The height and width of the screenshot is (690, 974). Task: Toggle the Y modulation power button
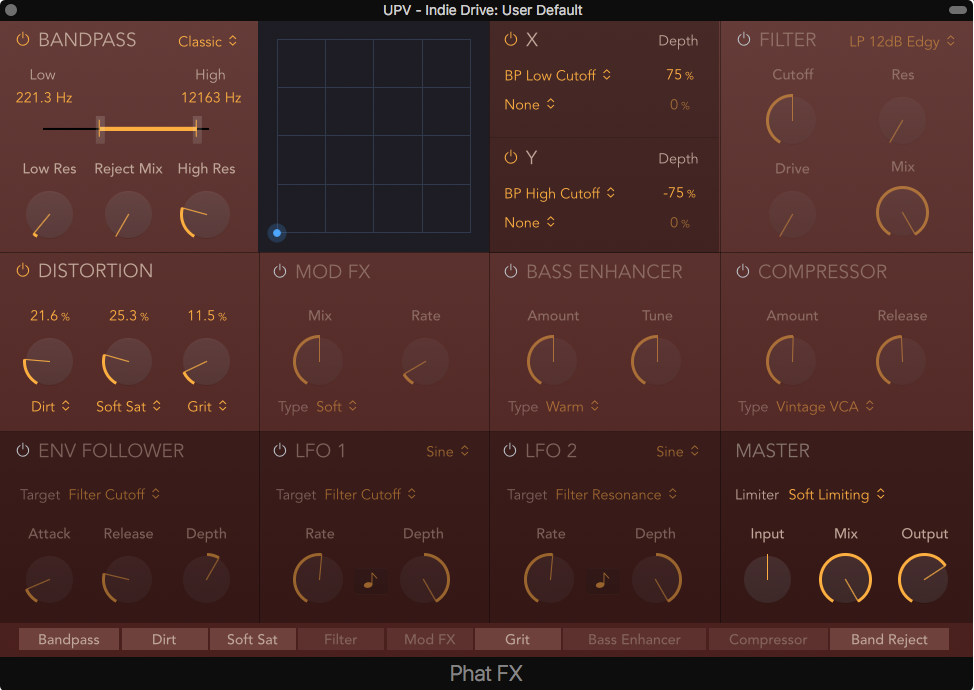click(511, 157)
